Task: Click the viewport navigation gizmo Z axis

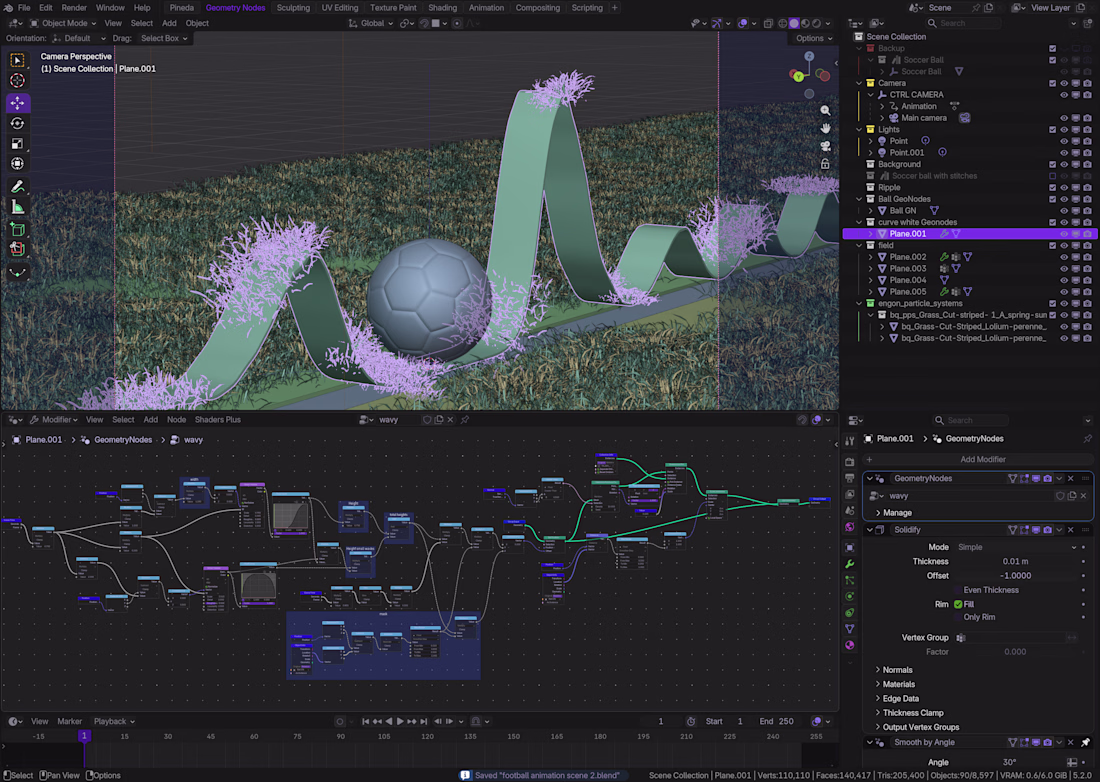Action: pyautogui.click(x=809, y=56)
